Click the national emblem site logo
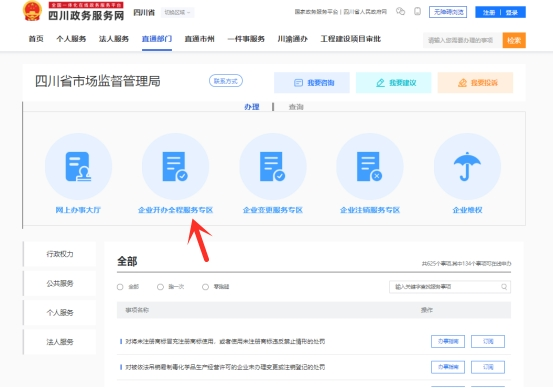 pyautogui.click(x=32, y=11)
